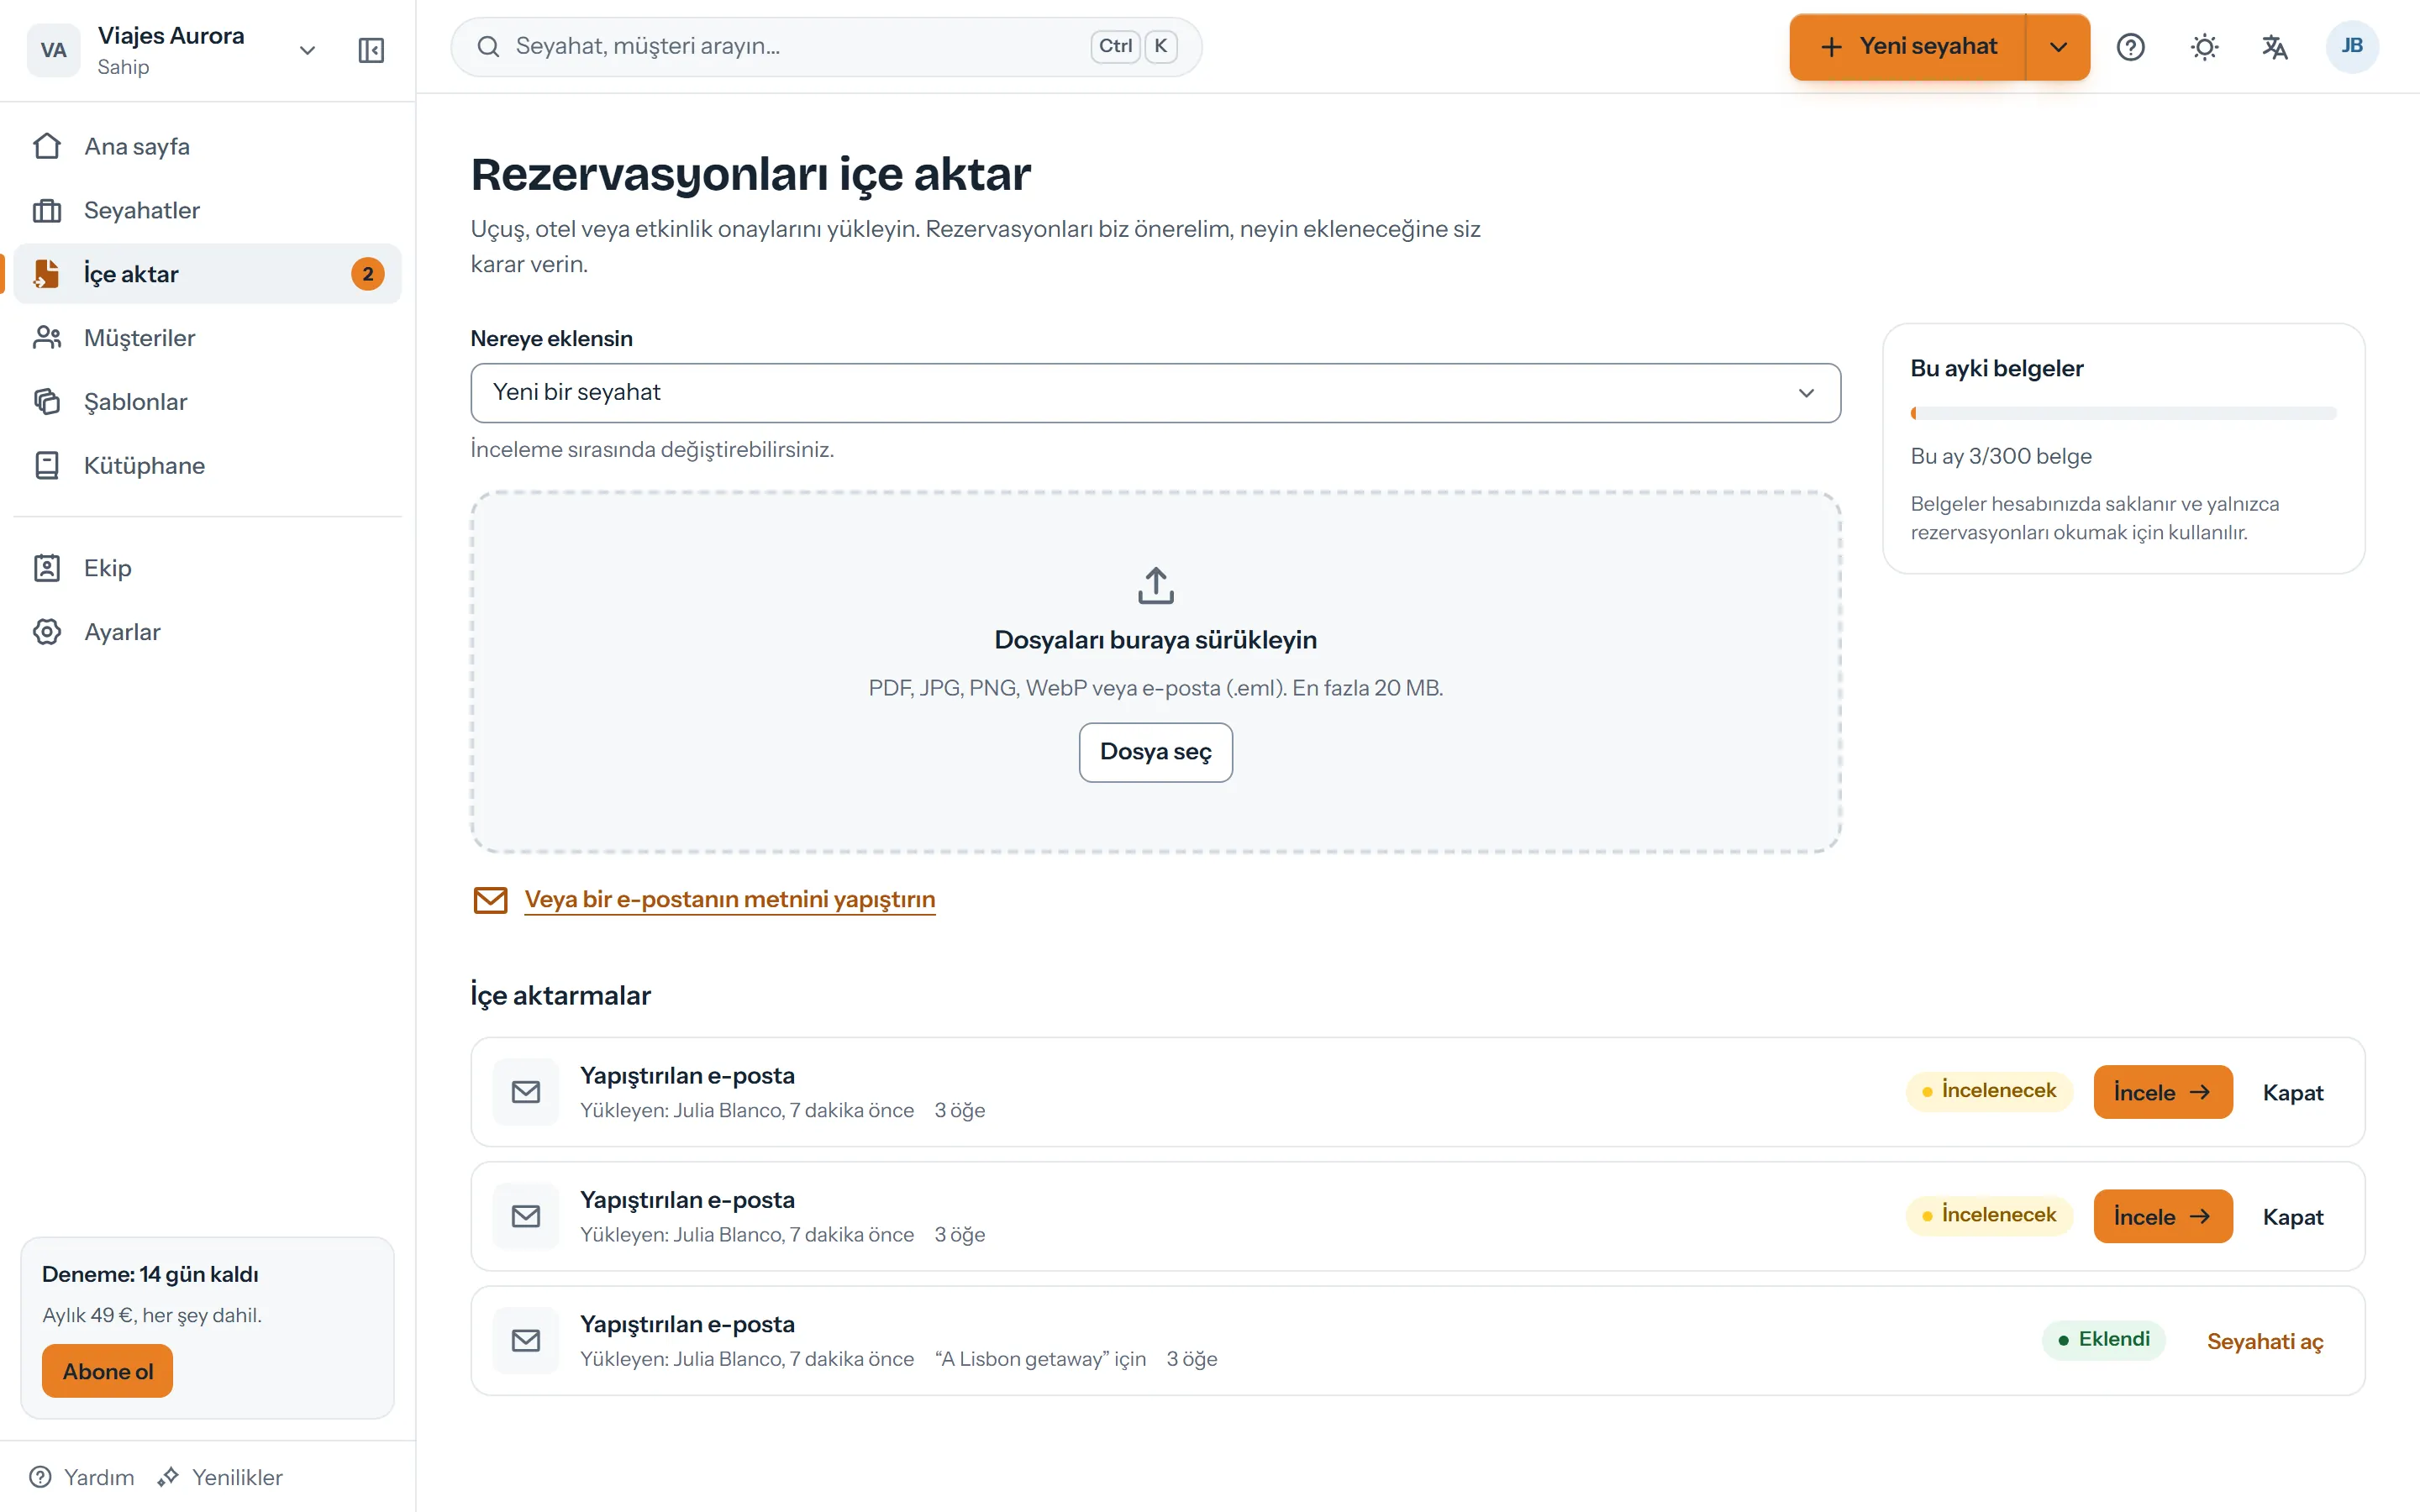Image resolution: width=2420 pixels, height=1512 pixels.
Task: Expand the Viajes Aurora workspace switcher
Action: 307,50
